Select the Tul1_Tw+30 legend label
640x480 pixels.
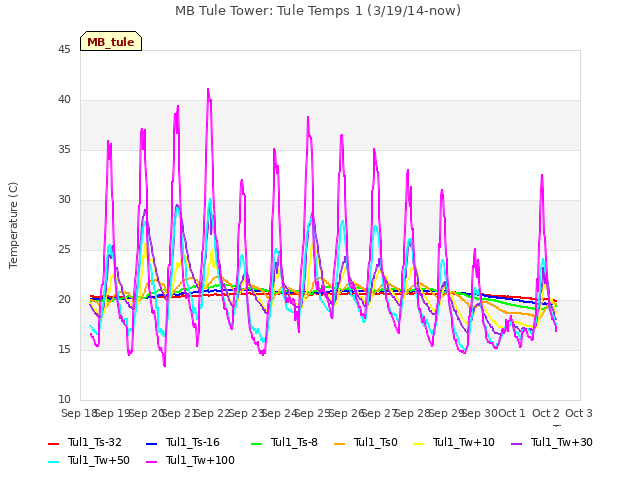(x=562, y=442)
